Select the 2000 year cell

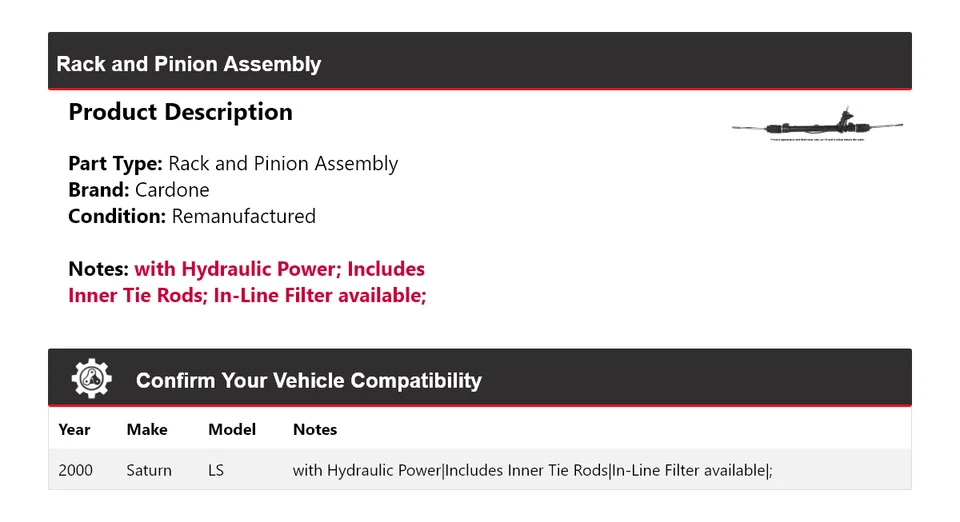76,470
